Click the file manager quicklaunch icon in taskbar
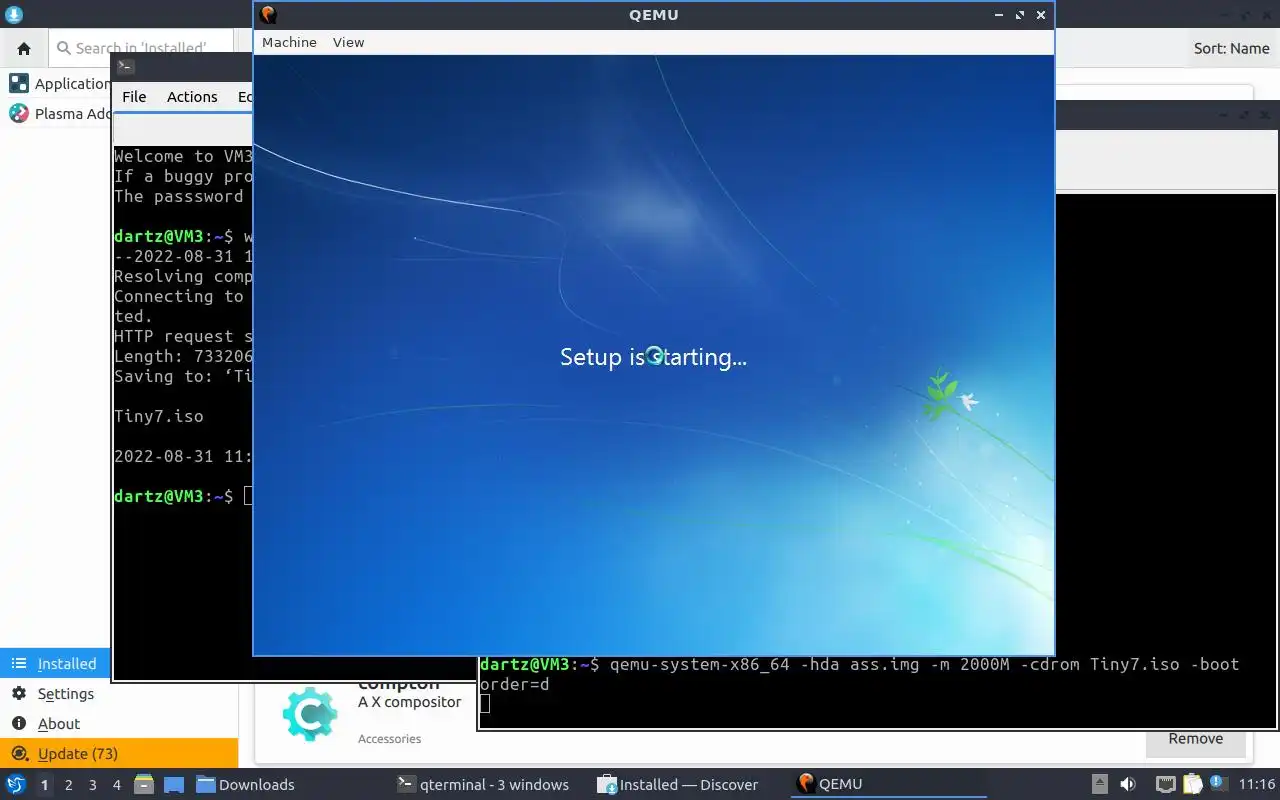1280x800 pixels. (144, 785)
